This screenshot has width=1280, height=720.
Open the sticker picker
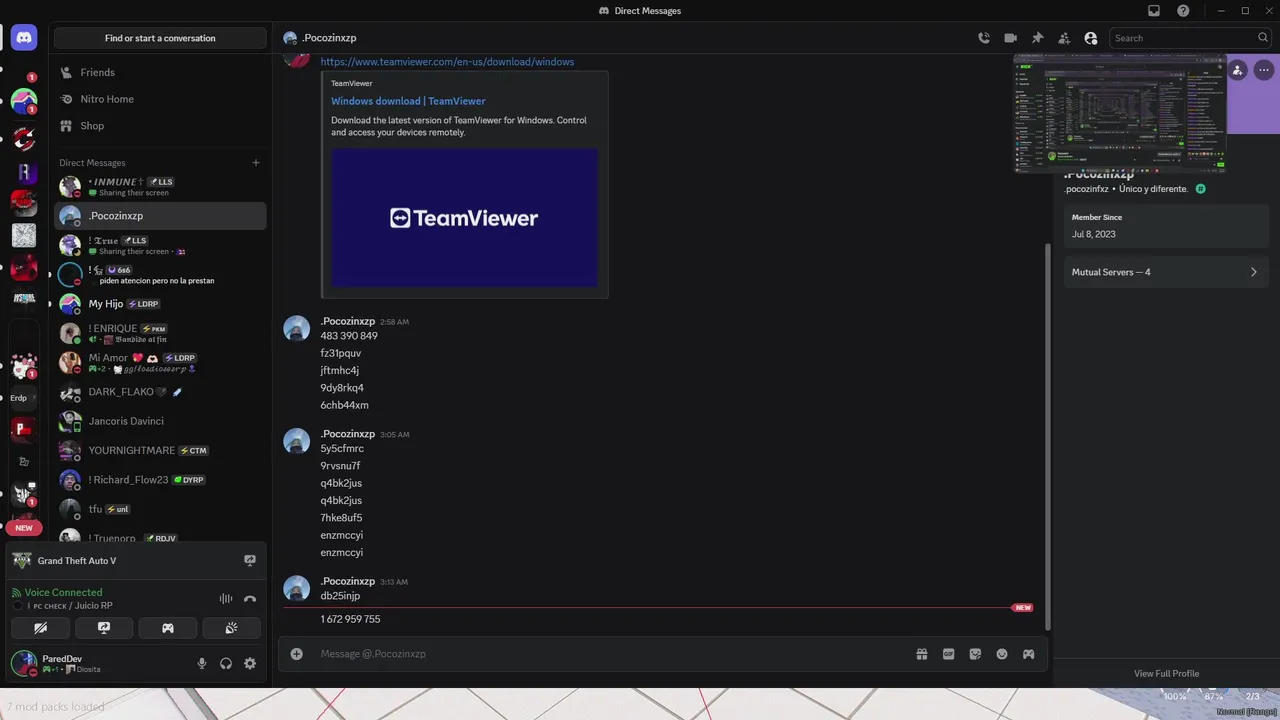975,654
